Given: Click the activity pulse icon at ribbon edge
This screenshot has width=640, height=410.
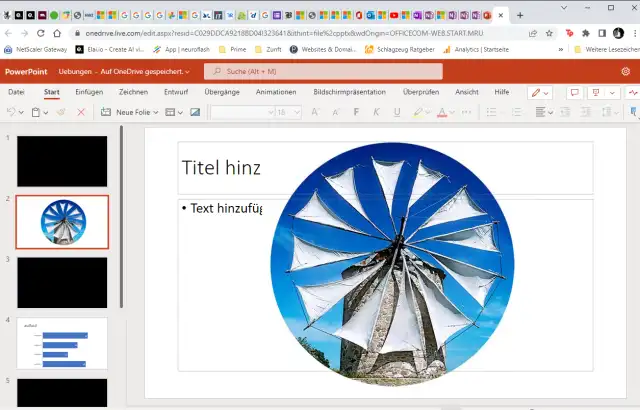Looking at the screenshot, I should coord(633,93).
